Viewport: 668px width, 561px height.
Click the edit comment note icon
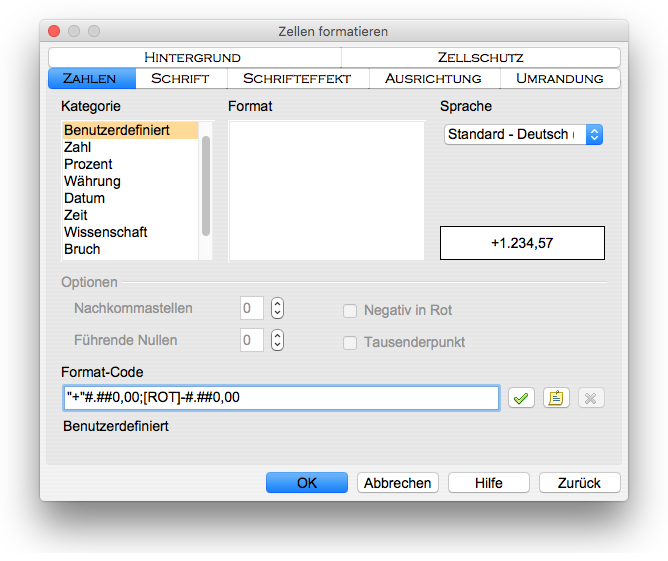(556, 398)
